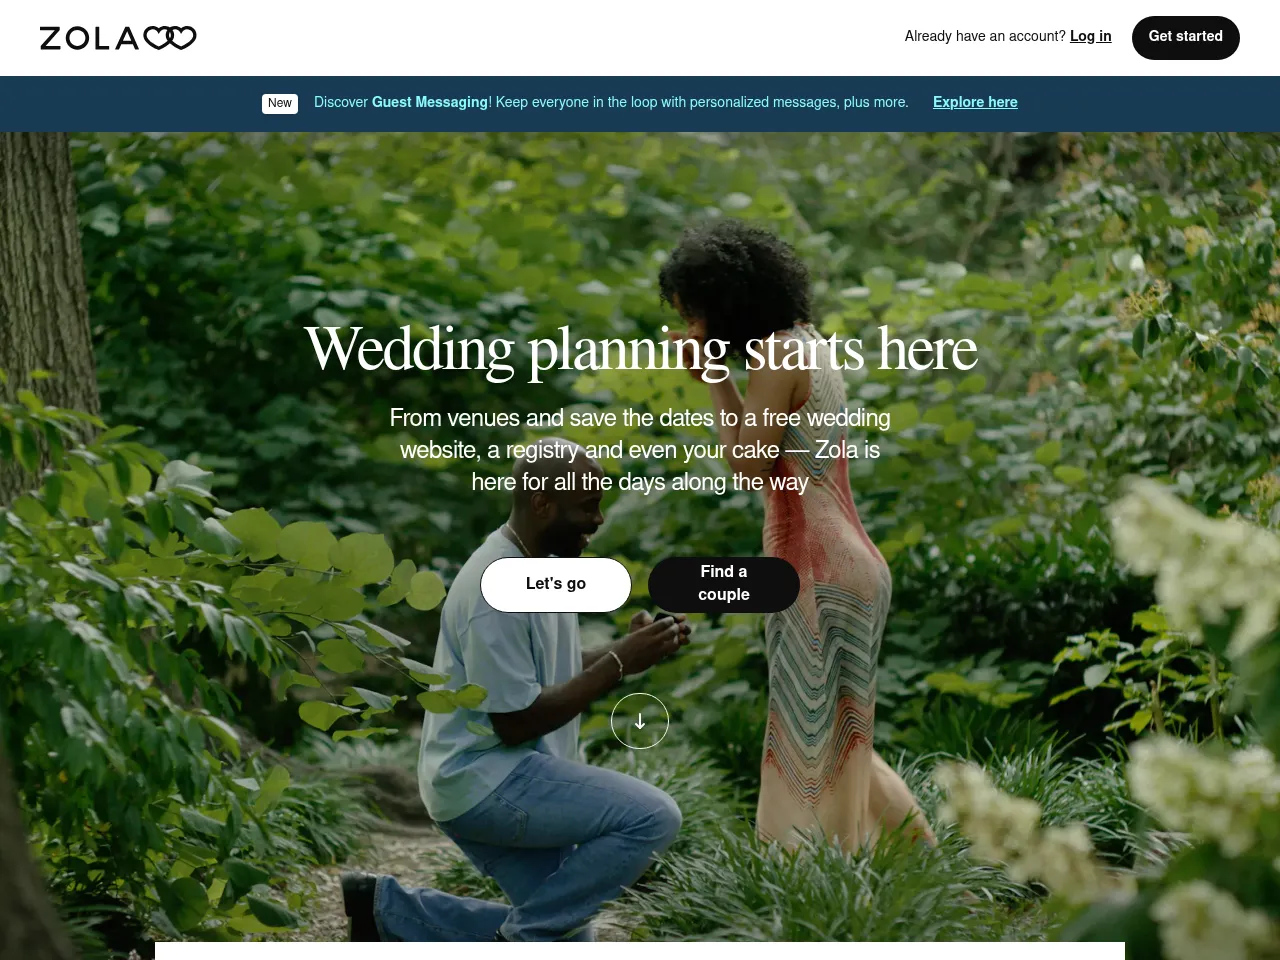This screenshot has height=960, width=1280.
Task: Click the "Wedding planning starts here" headline
Action: 641,350
